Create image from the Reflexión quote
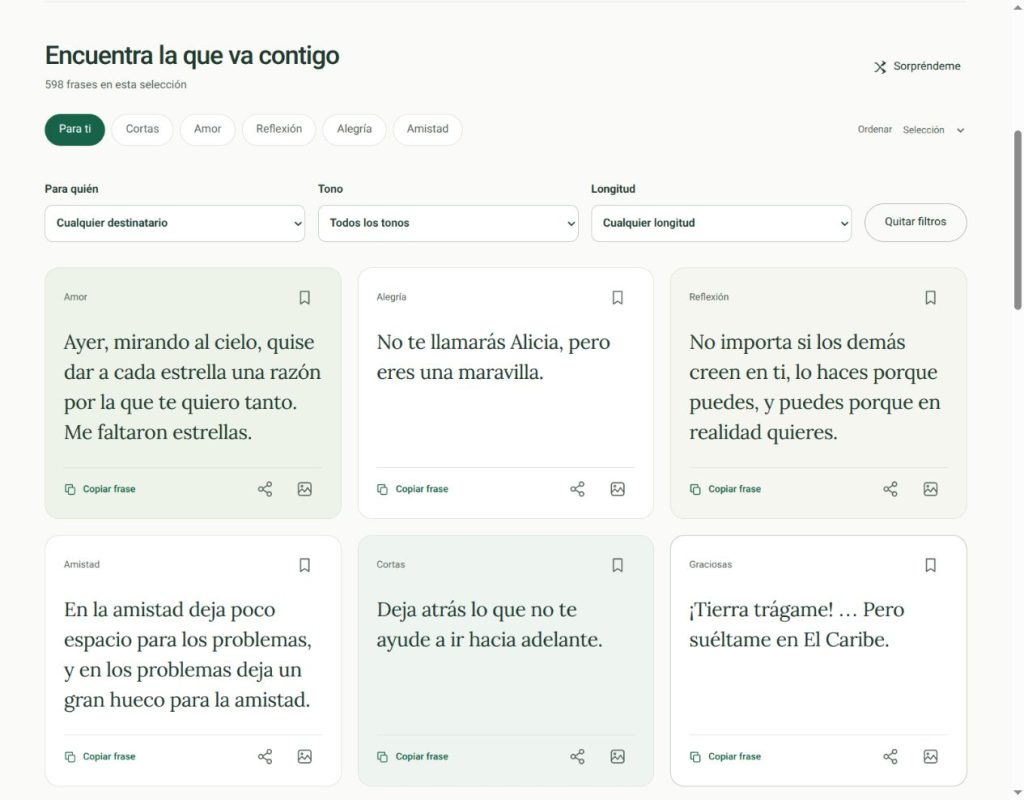 coord(930,489)
